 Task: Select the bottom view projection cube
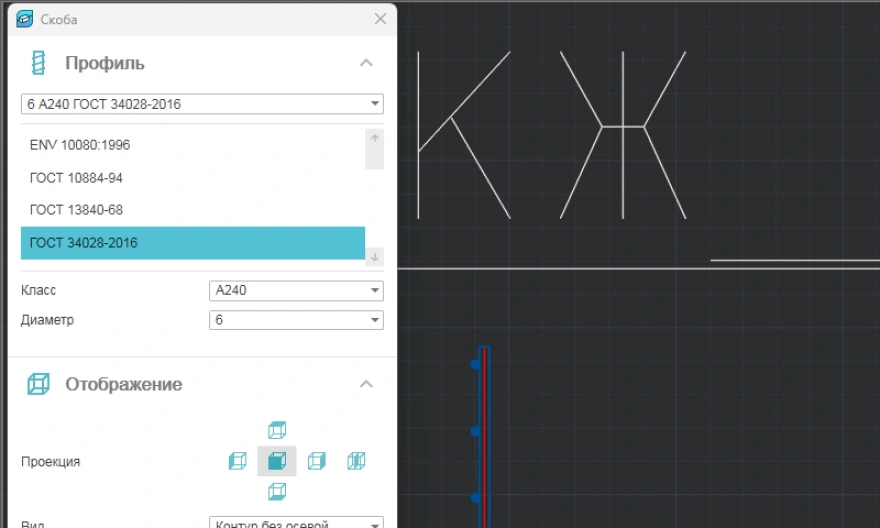277,491
